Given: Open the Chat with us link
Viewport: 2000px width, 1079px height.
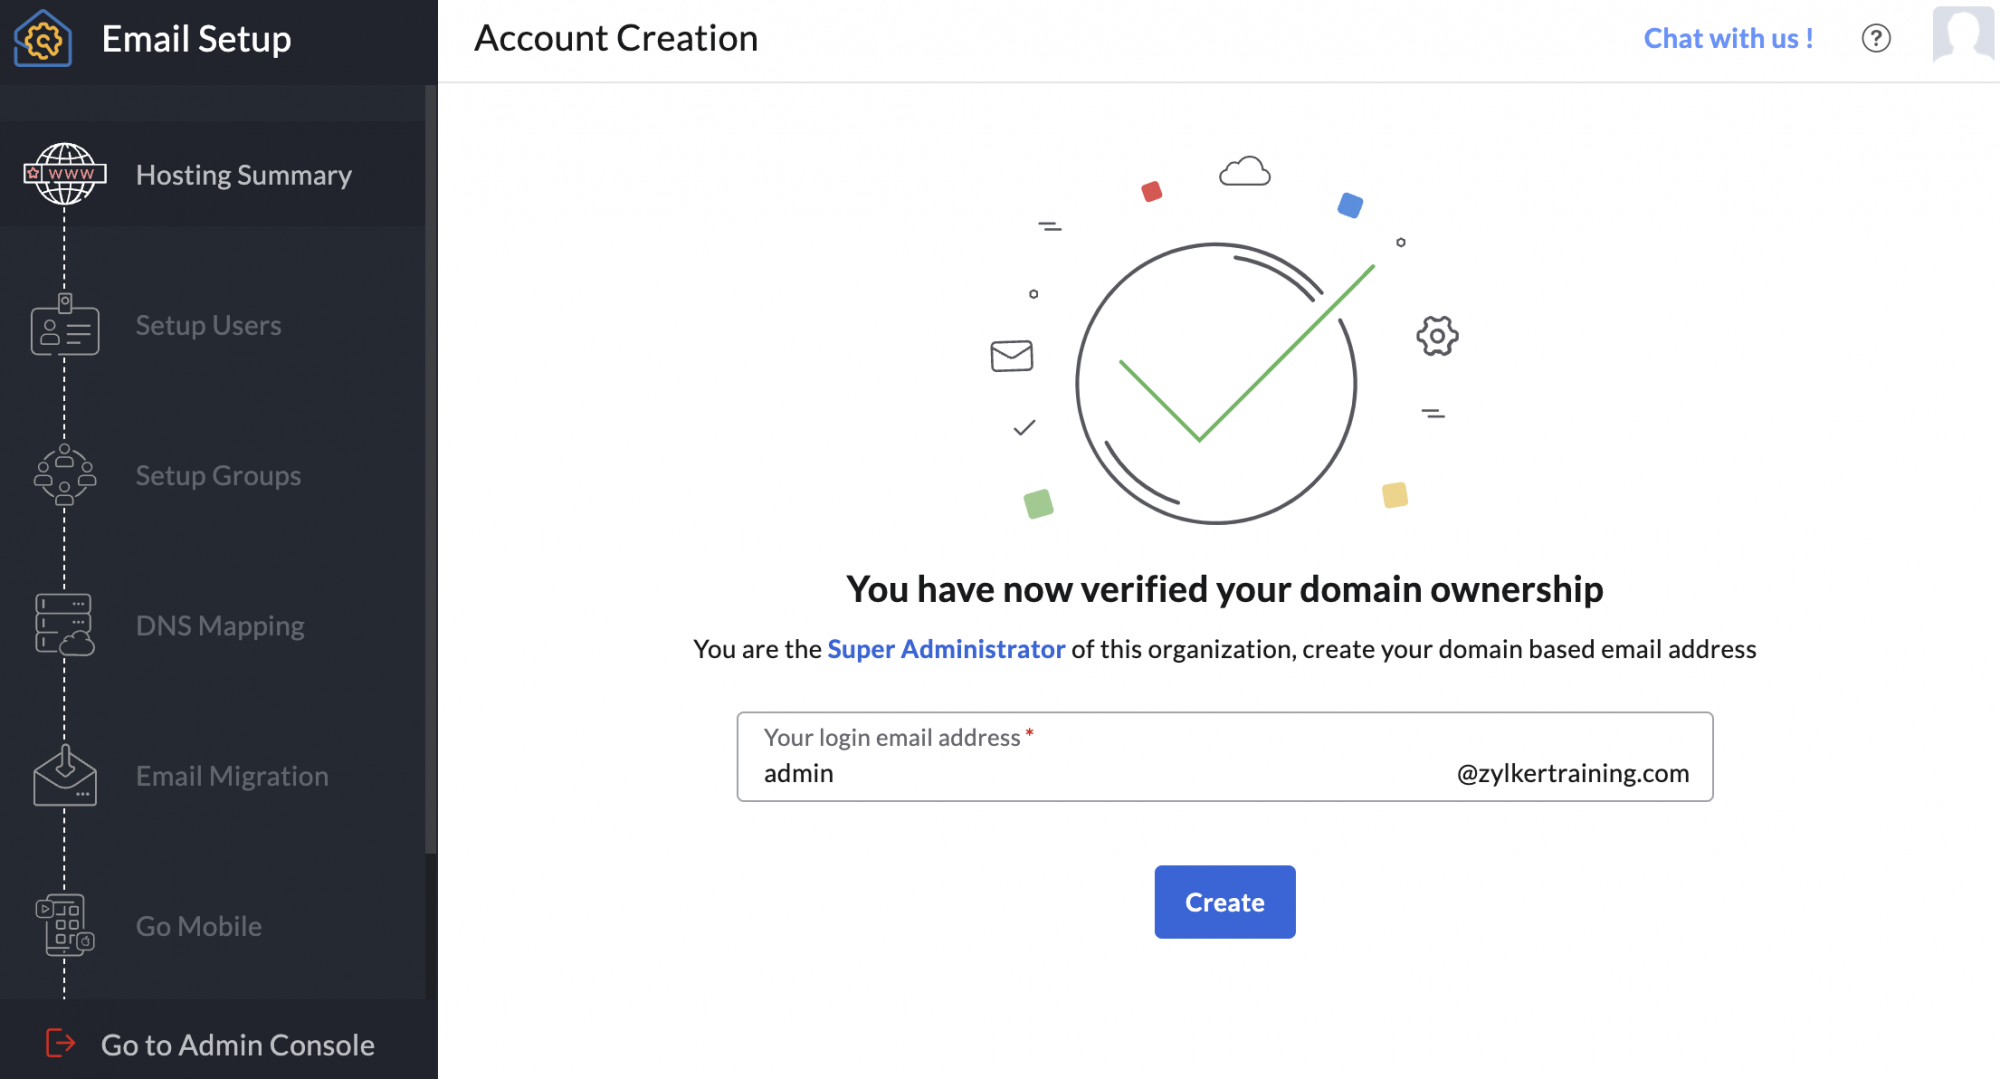Looking at the screenshot, I should coord(1728,38).
